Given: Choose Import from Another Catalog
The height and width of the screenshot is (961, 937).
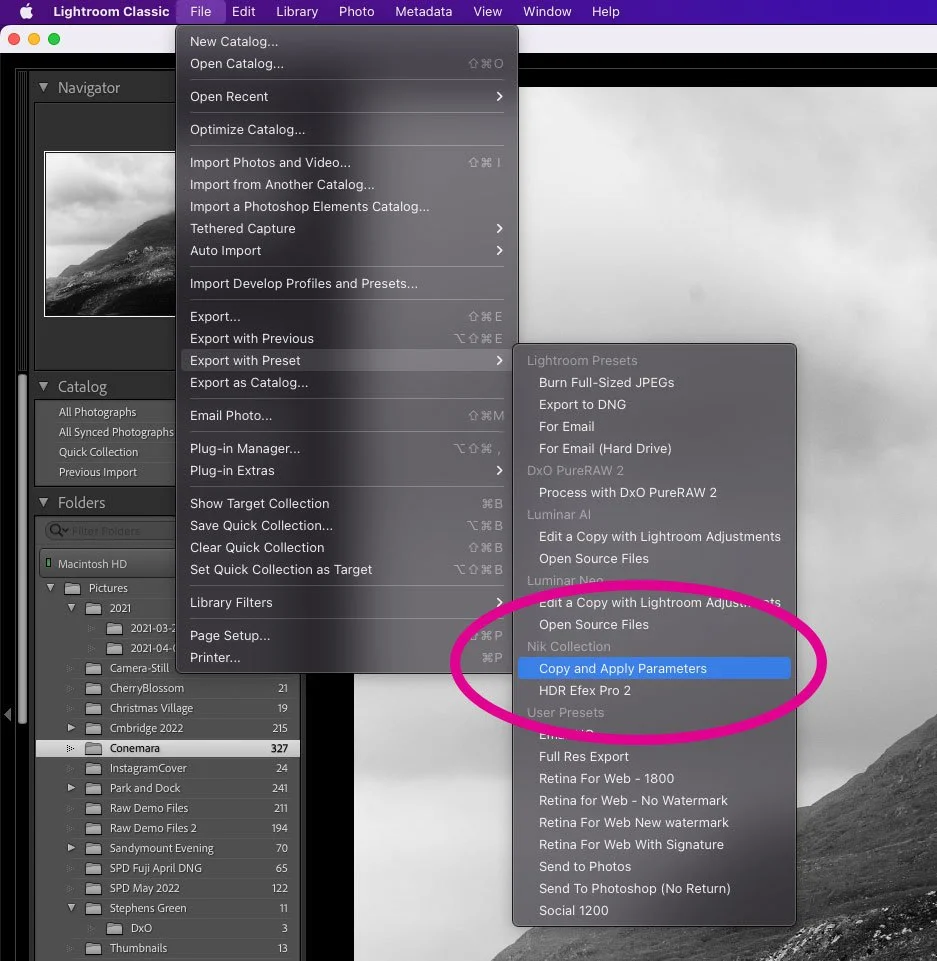Looking at the screenshot, I should click(346, 185).
